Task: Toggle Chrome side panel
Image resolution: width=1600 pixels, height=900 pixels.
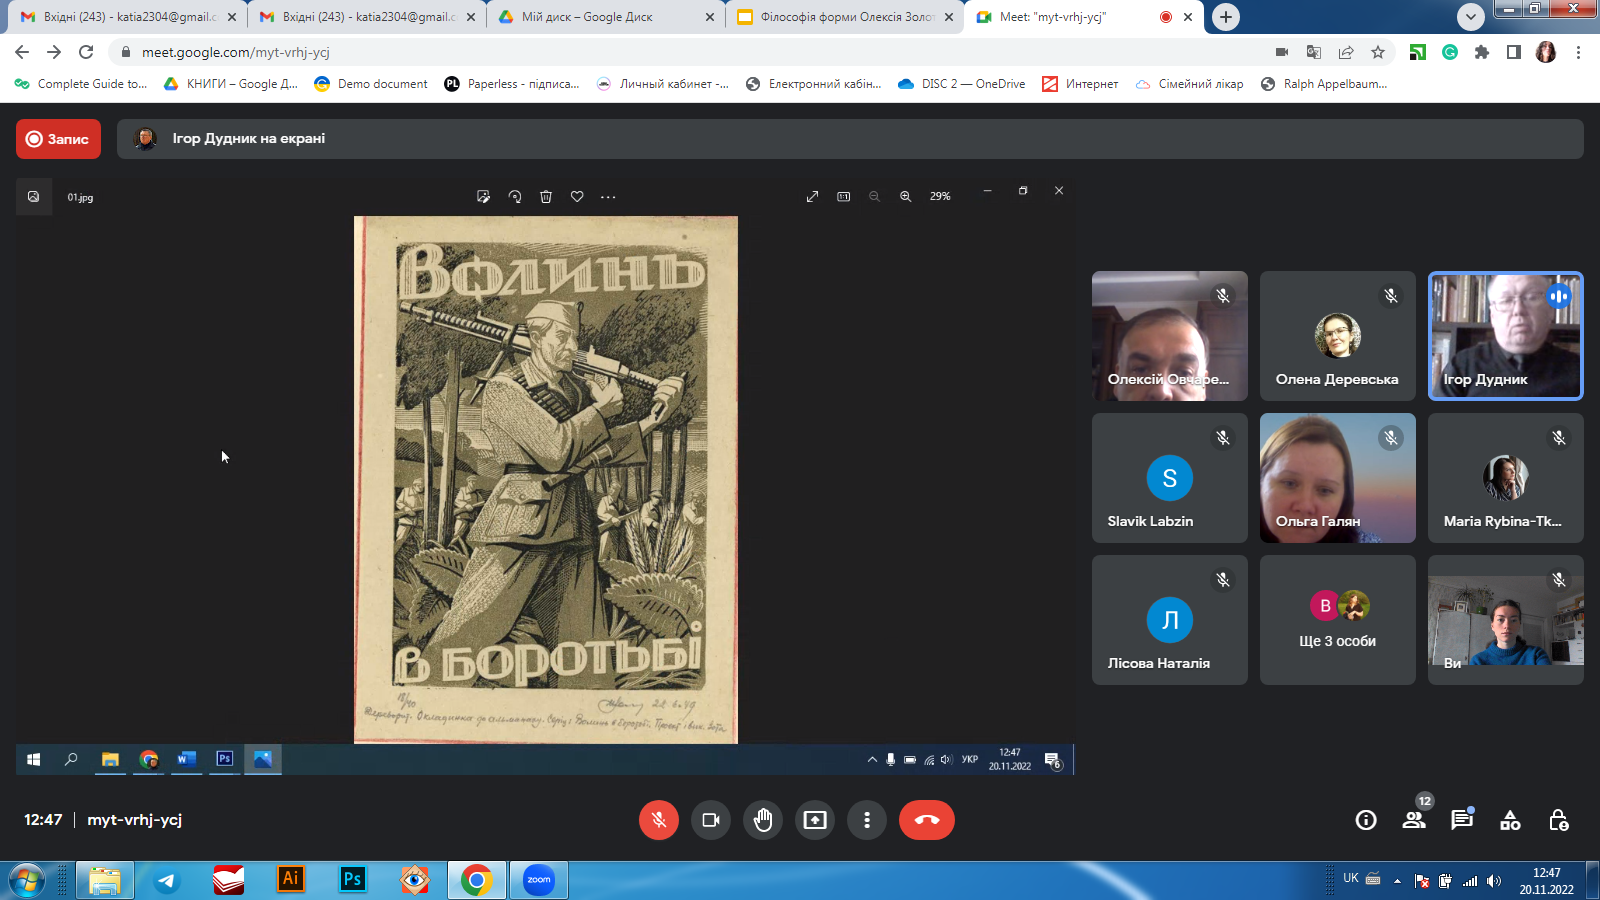Action: [1514, 52]
